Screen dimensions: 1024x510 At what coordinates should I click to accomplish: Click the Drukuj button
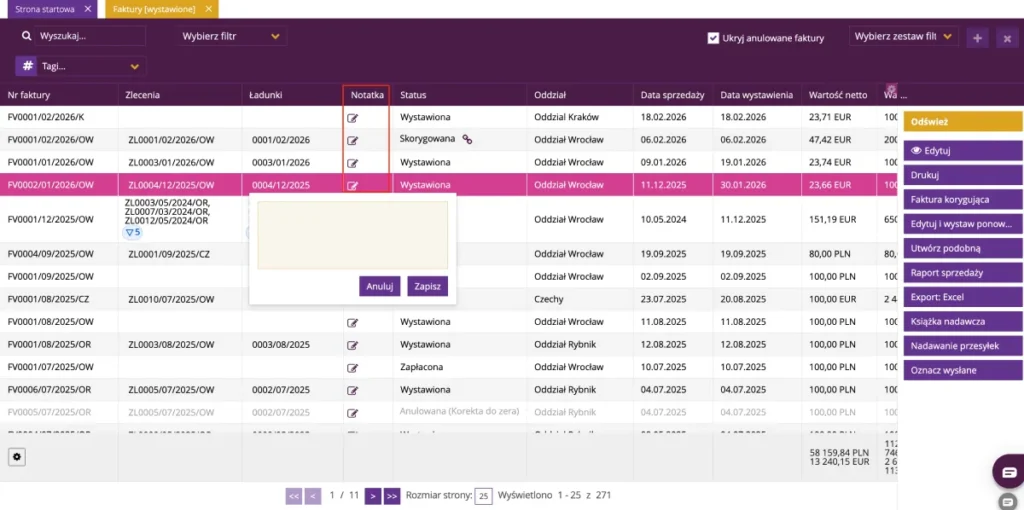[x=963, y=176]
